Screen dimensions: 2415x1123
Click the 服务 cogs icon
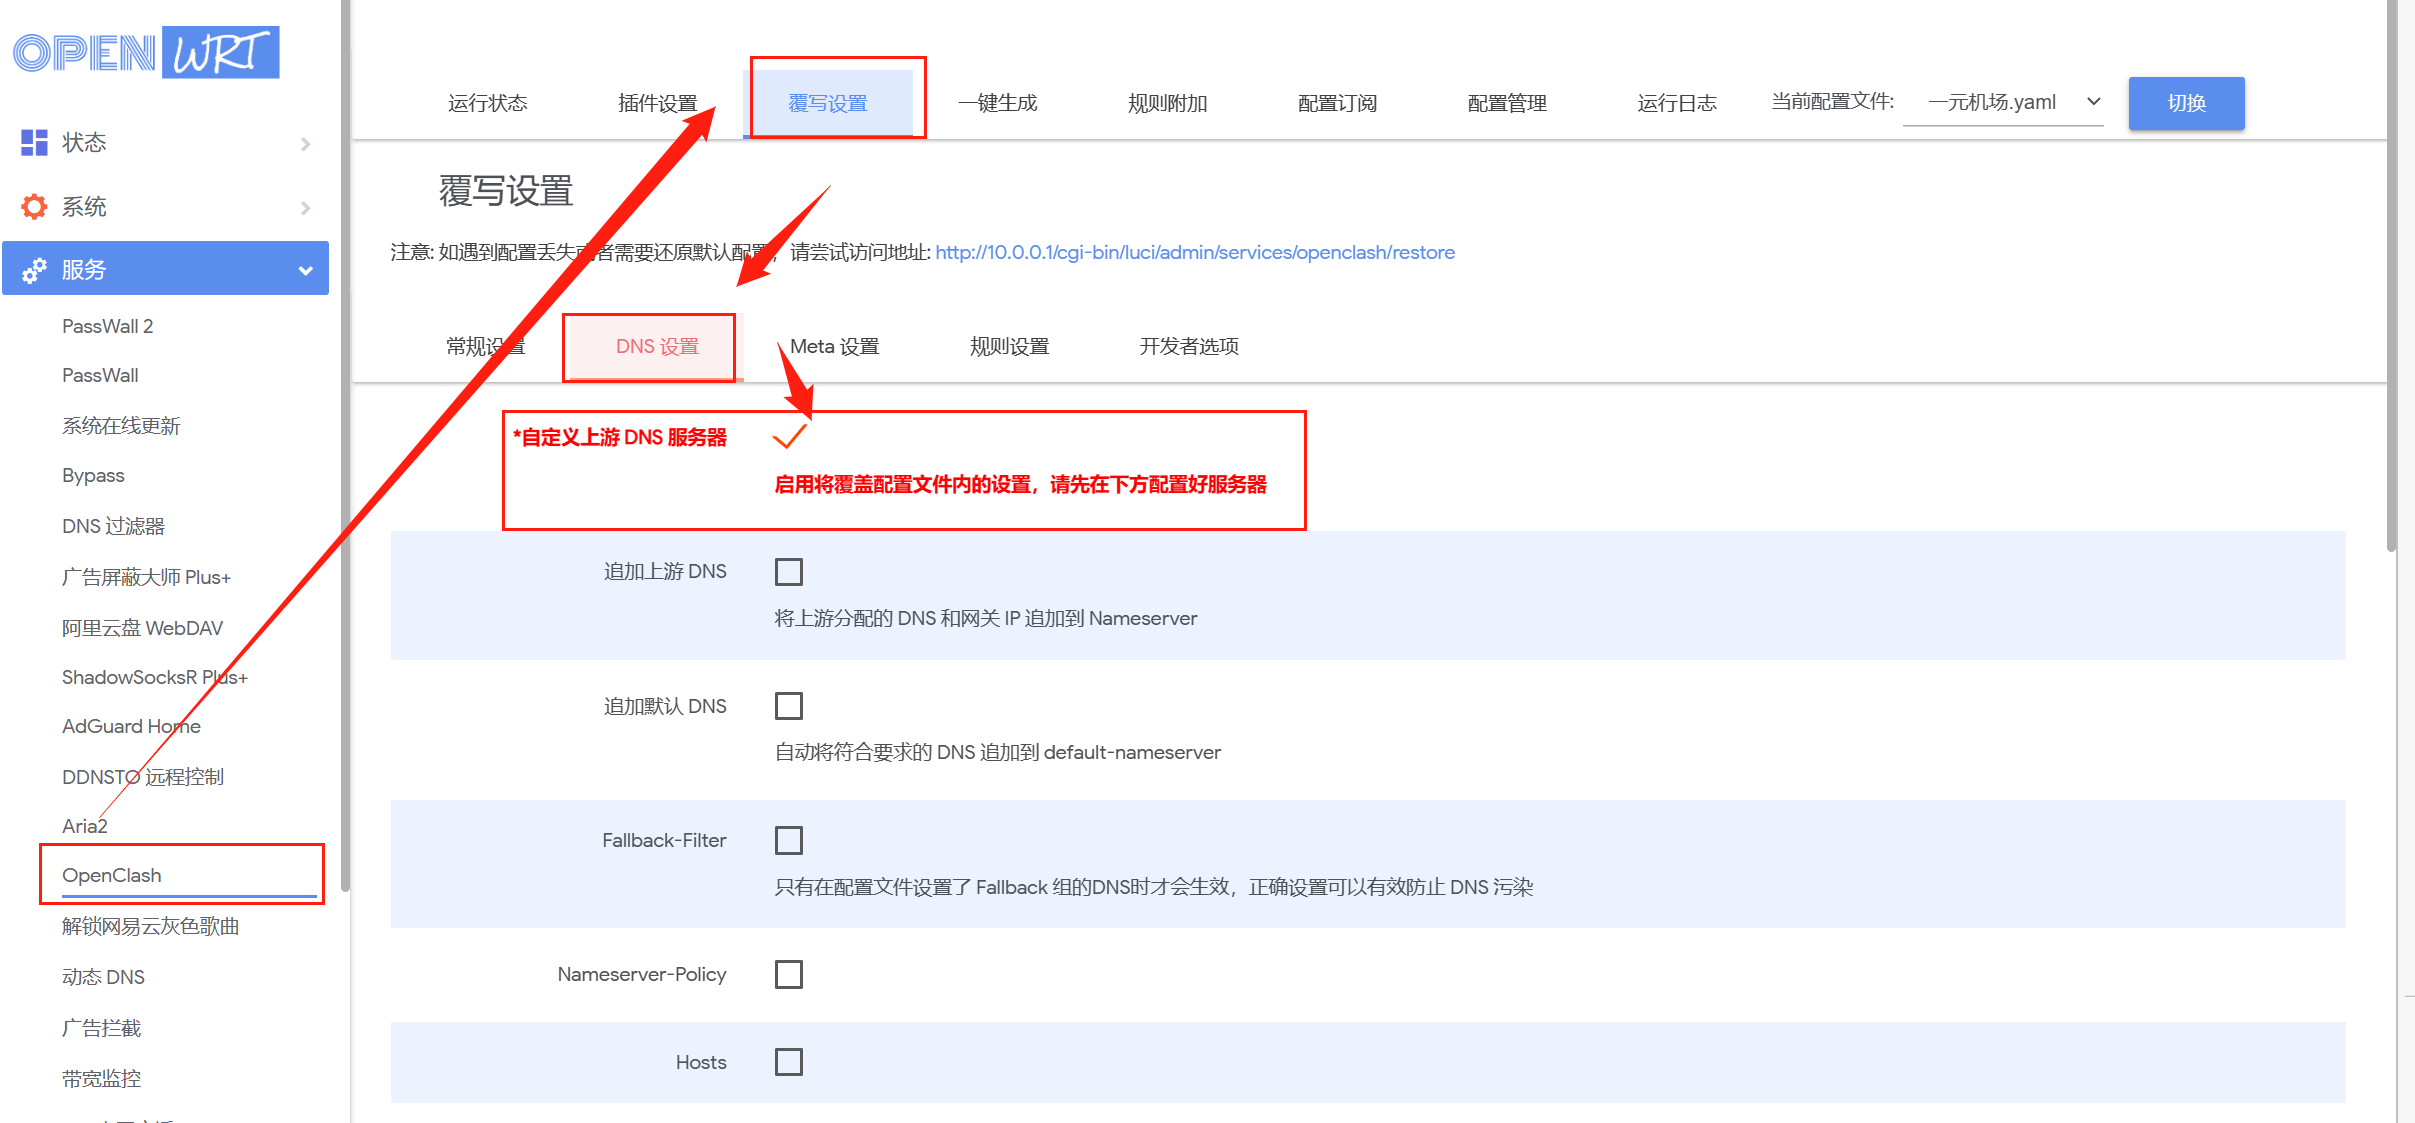point(34,270)
